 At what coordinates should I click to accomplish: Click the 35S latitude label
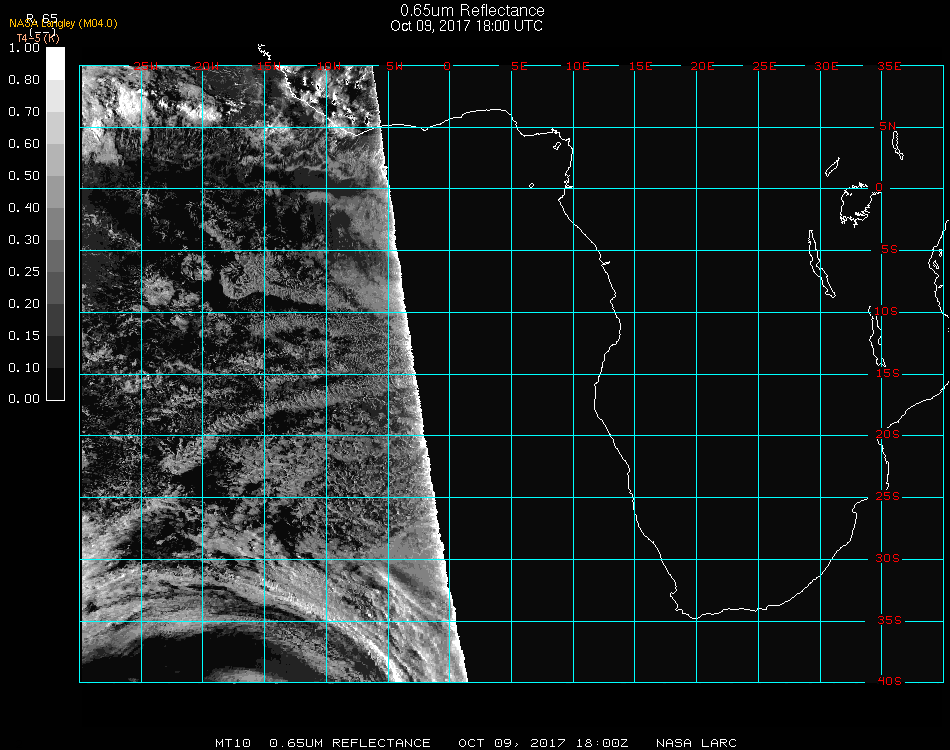pos(890,620)
